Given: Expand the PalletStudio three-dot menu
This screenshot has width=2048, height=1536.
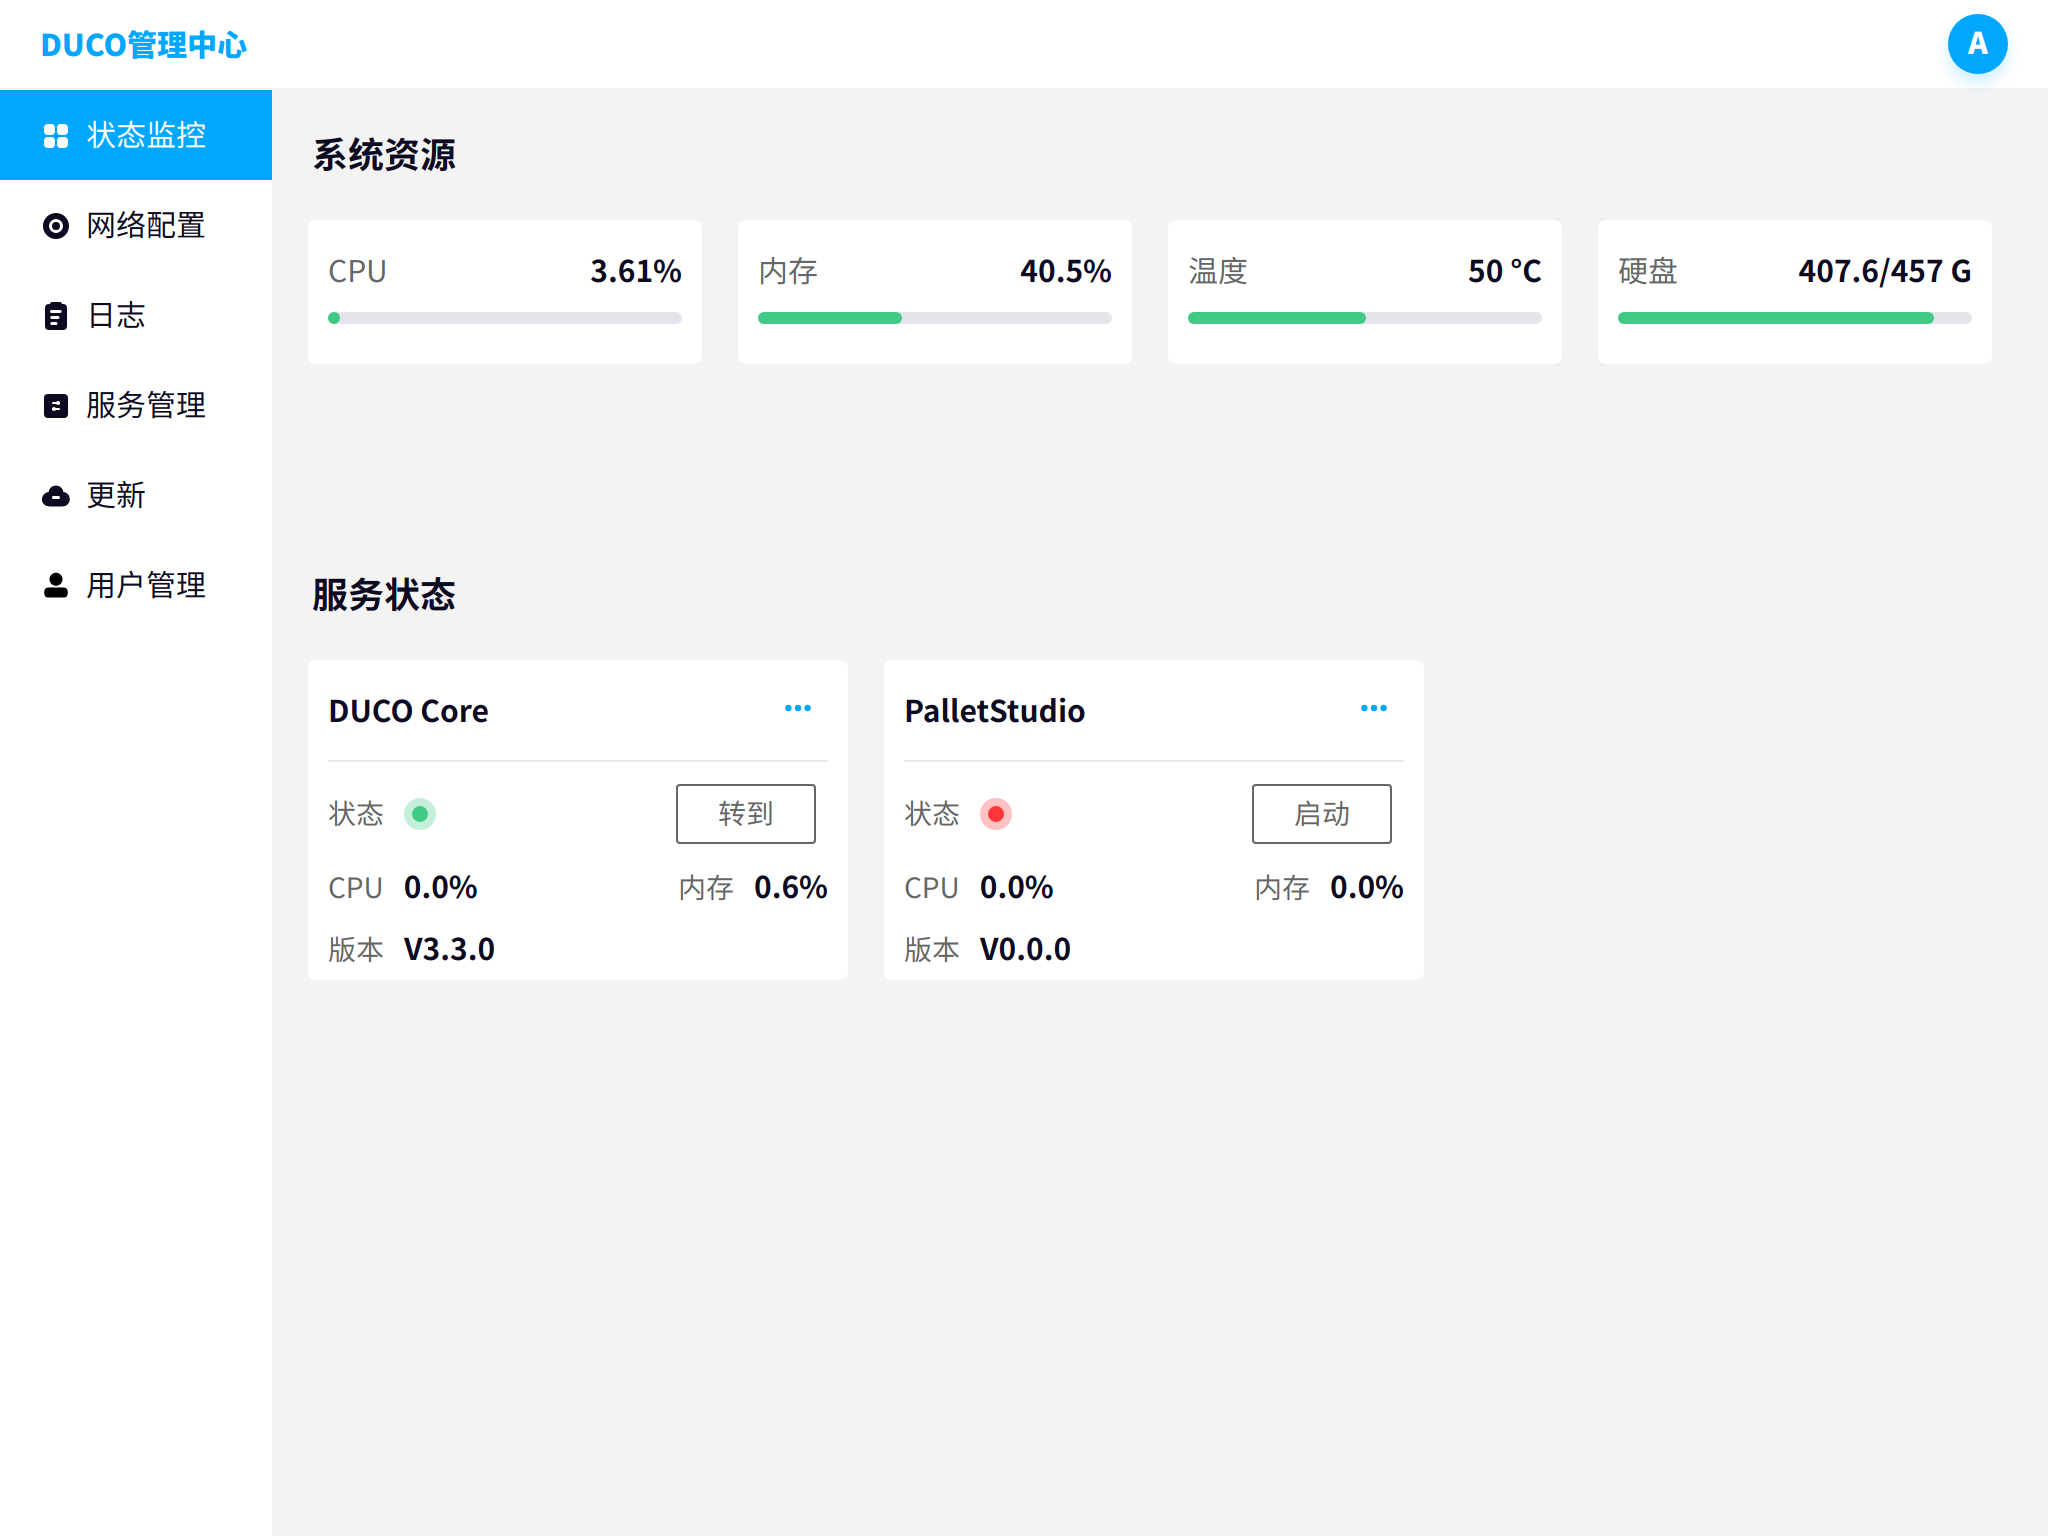Looking at the screenshot, I should [x=1374, y=708].
